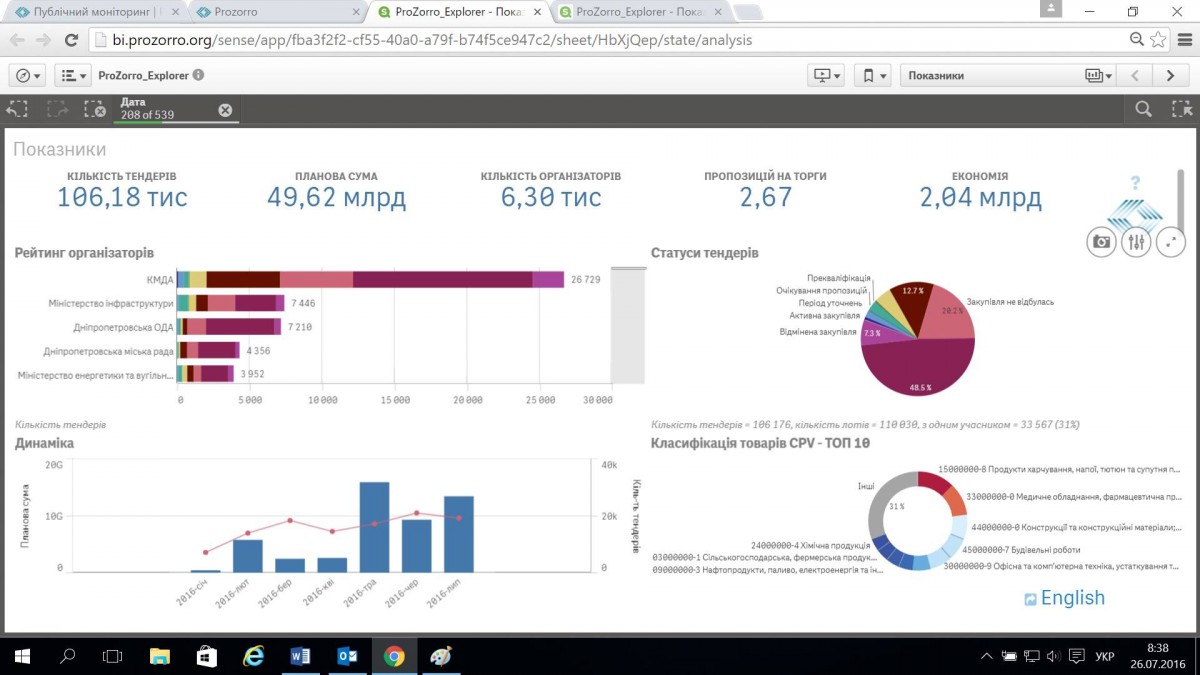Open the smart search magnifier icon
This screenshot has height=675, width=1200.
[x=1143, y=110]
